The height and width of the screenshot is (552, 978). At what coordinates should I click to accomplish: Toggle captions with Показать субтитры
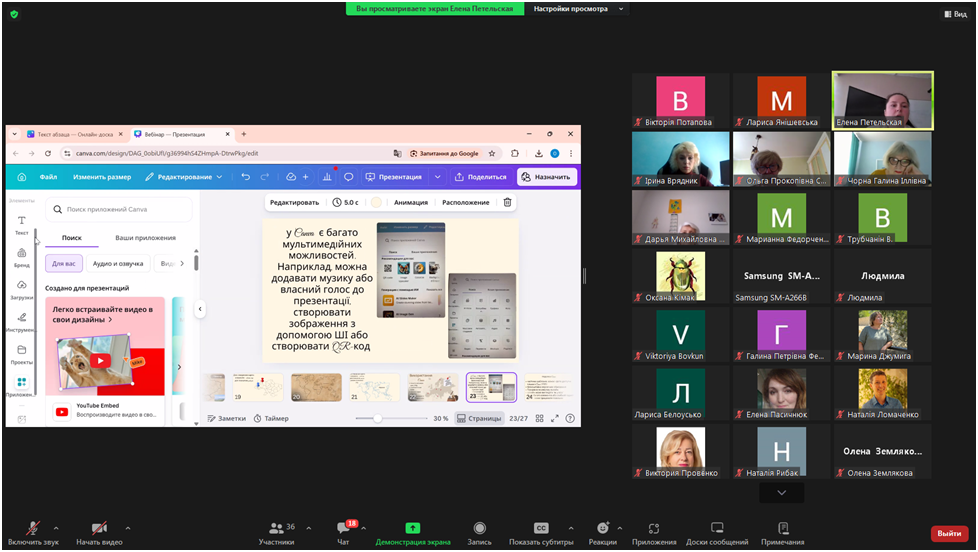click(541, 529)
